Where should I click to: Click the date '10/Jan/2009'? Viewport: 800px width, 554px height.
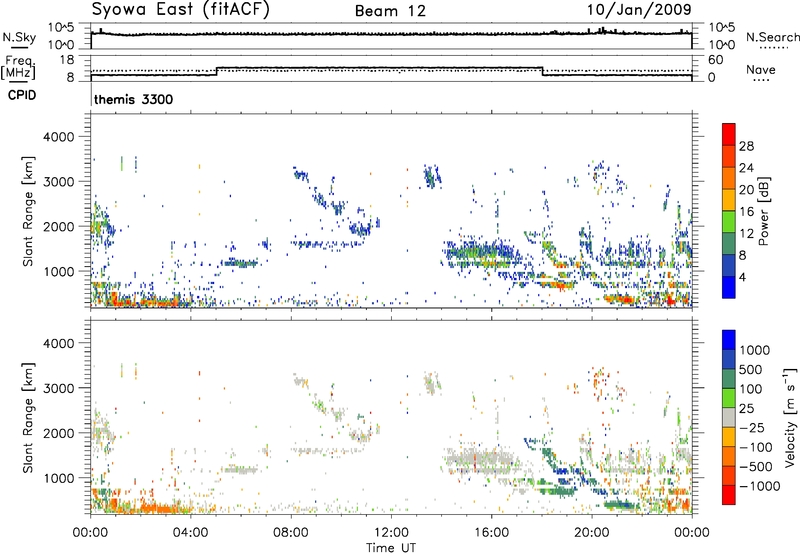(639, 9)
